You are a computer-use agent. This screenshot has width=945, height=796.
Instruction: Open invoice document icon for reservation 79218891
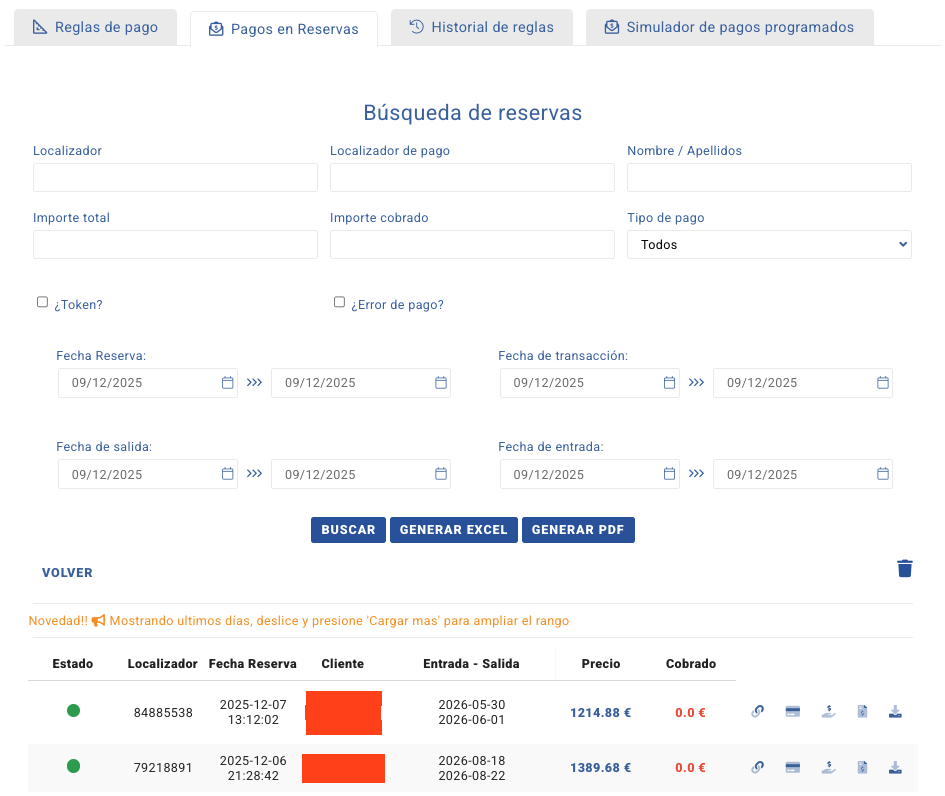point(862,768)
